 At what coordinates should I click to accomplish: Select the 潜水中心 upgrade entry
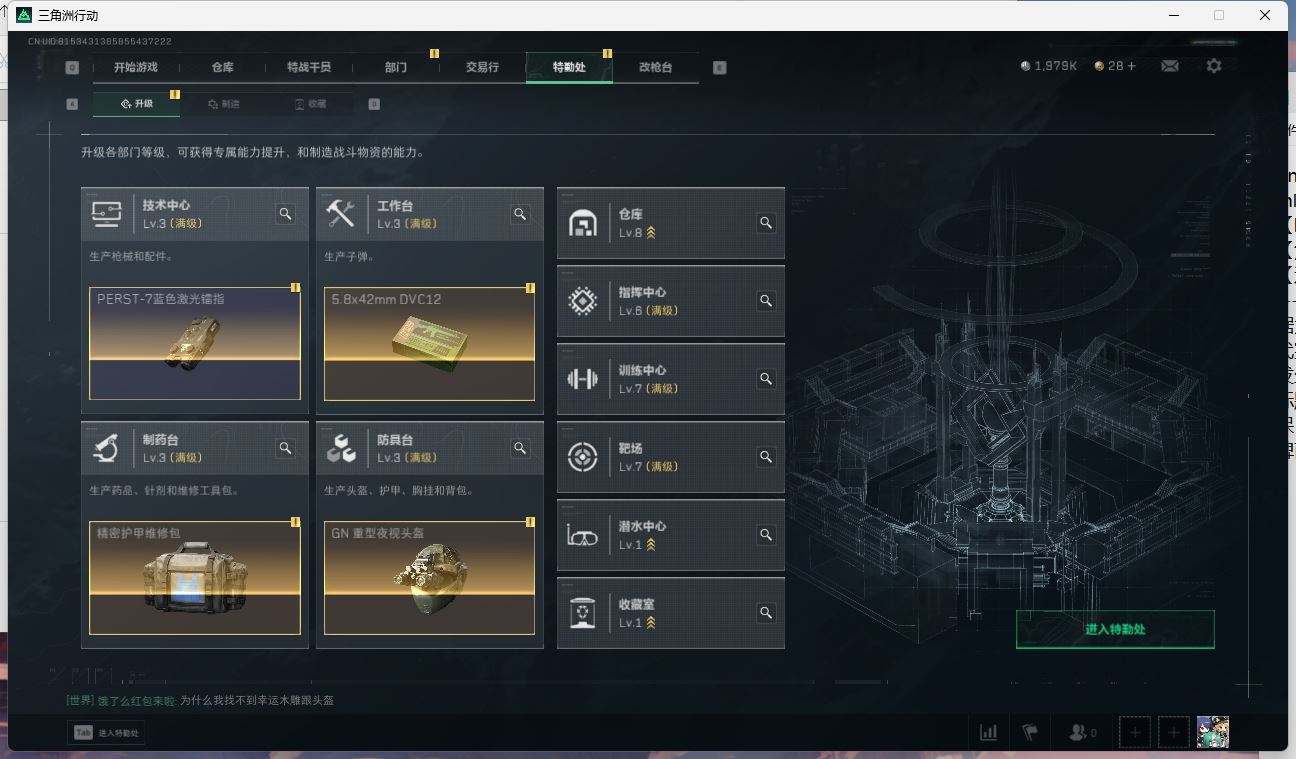tap(671, 535)
